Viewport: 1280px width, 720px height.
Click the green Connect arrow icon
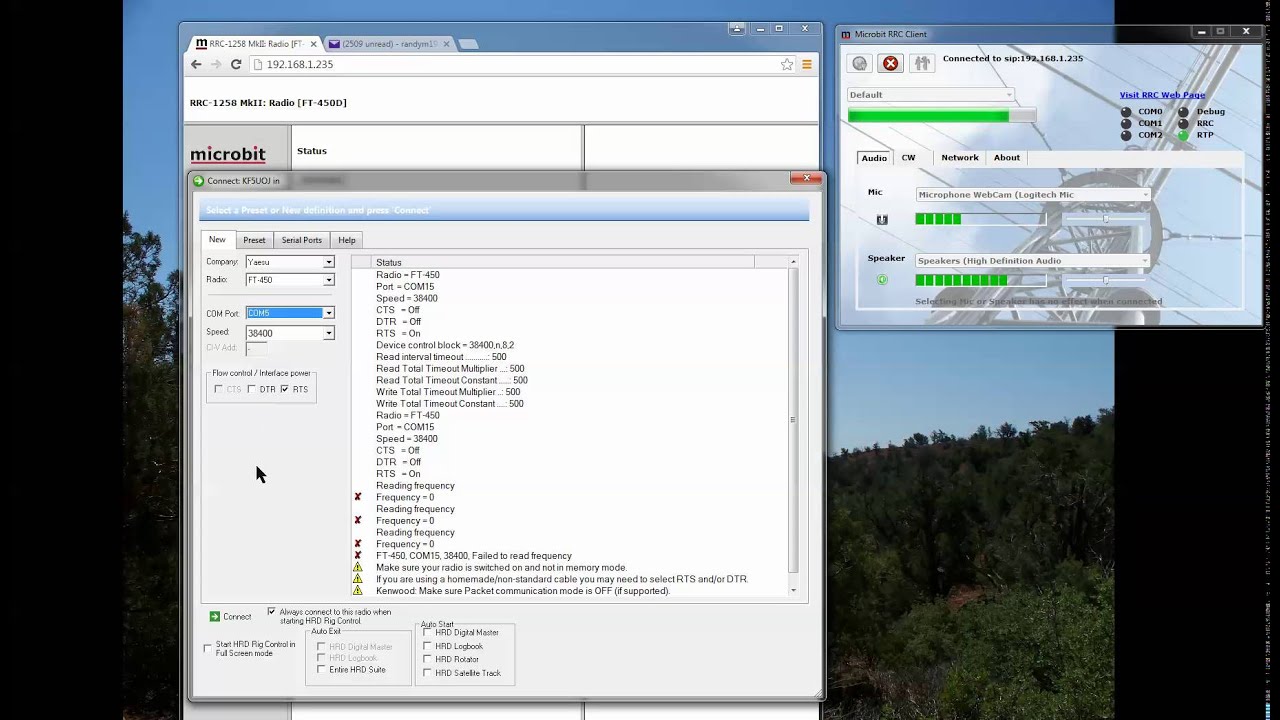pyautogui.click(x=214, y=617)
